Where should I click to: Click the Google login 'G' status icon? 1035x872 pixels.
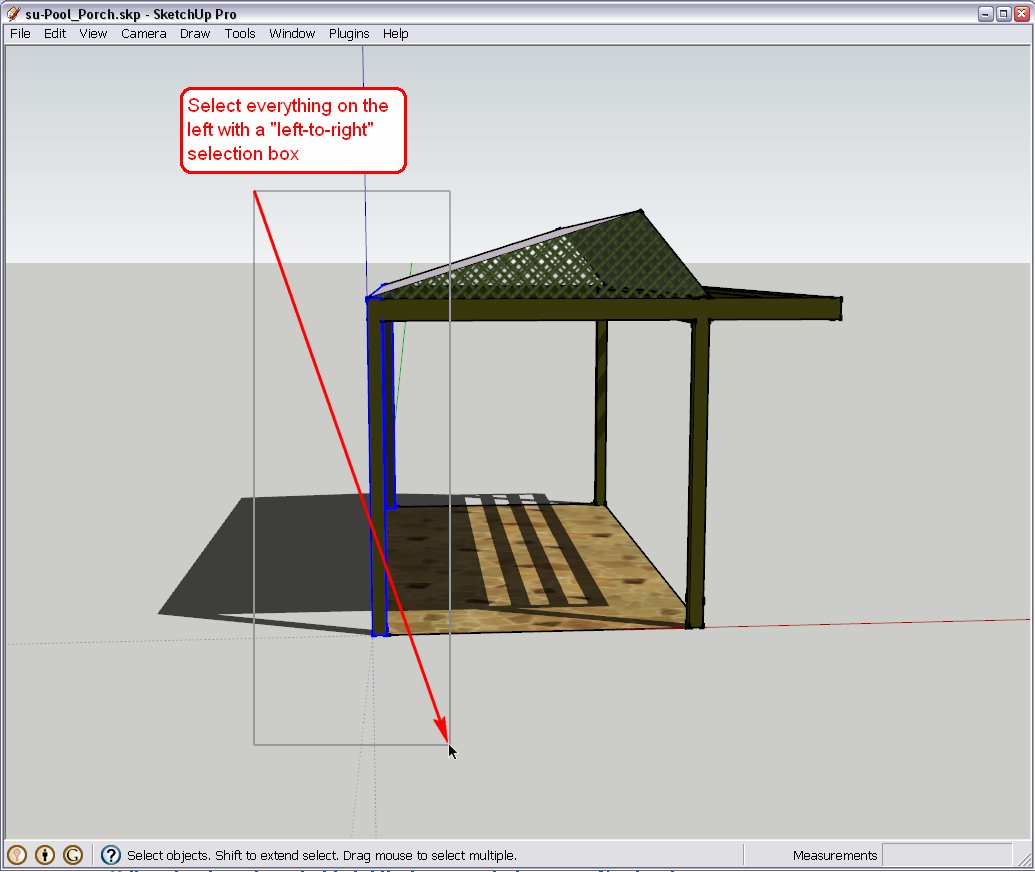(73, 855)
